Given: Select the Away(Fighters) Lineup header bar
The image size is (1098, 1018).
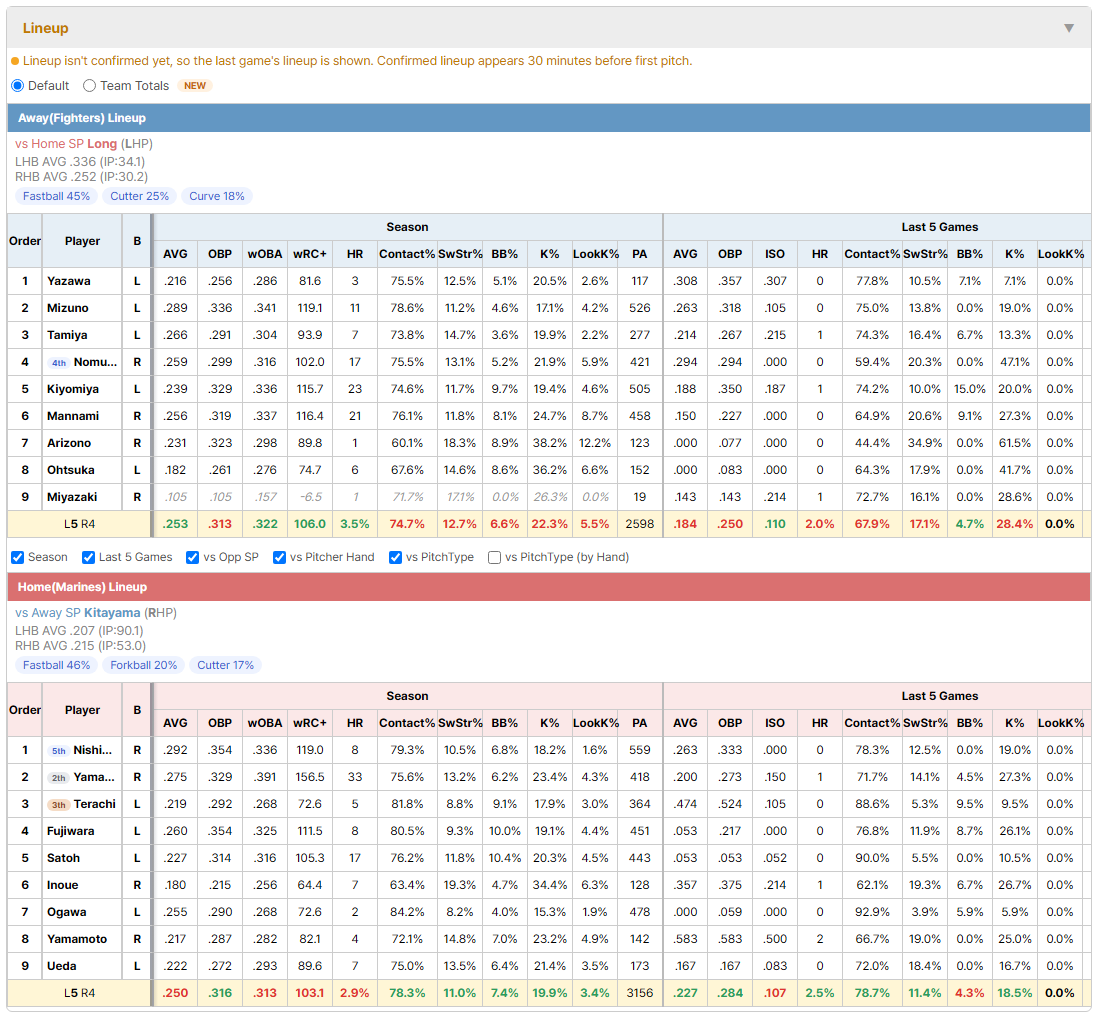Looking at the screenshot, I should coord(549,118).
